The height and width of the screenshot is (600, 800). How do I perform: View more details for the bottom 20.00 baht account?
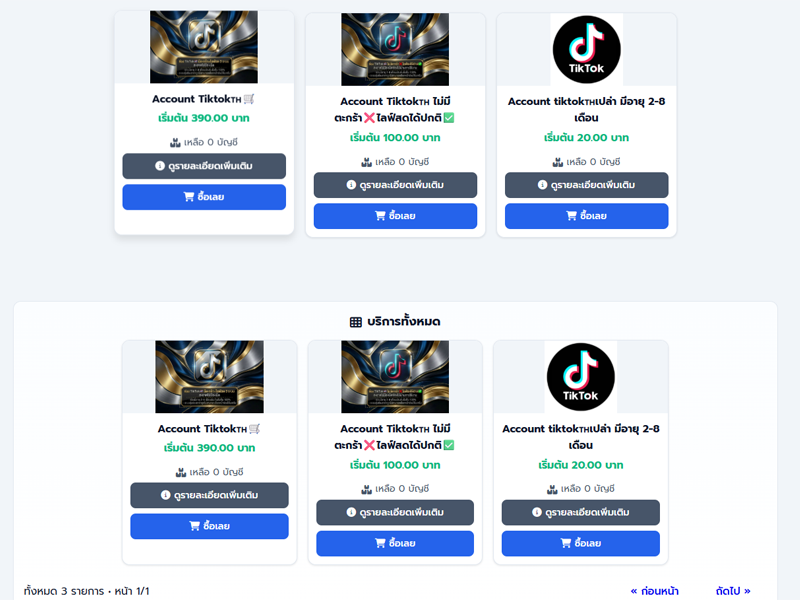(x=581, y=512)
